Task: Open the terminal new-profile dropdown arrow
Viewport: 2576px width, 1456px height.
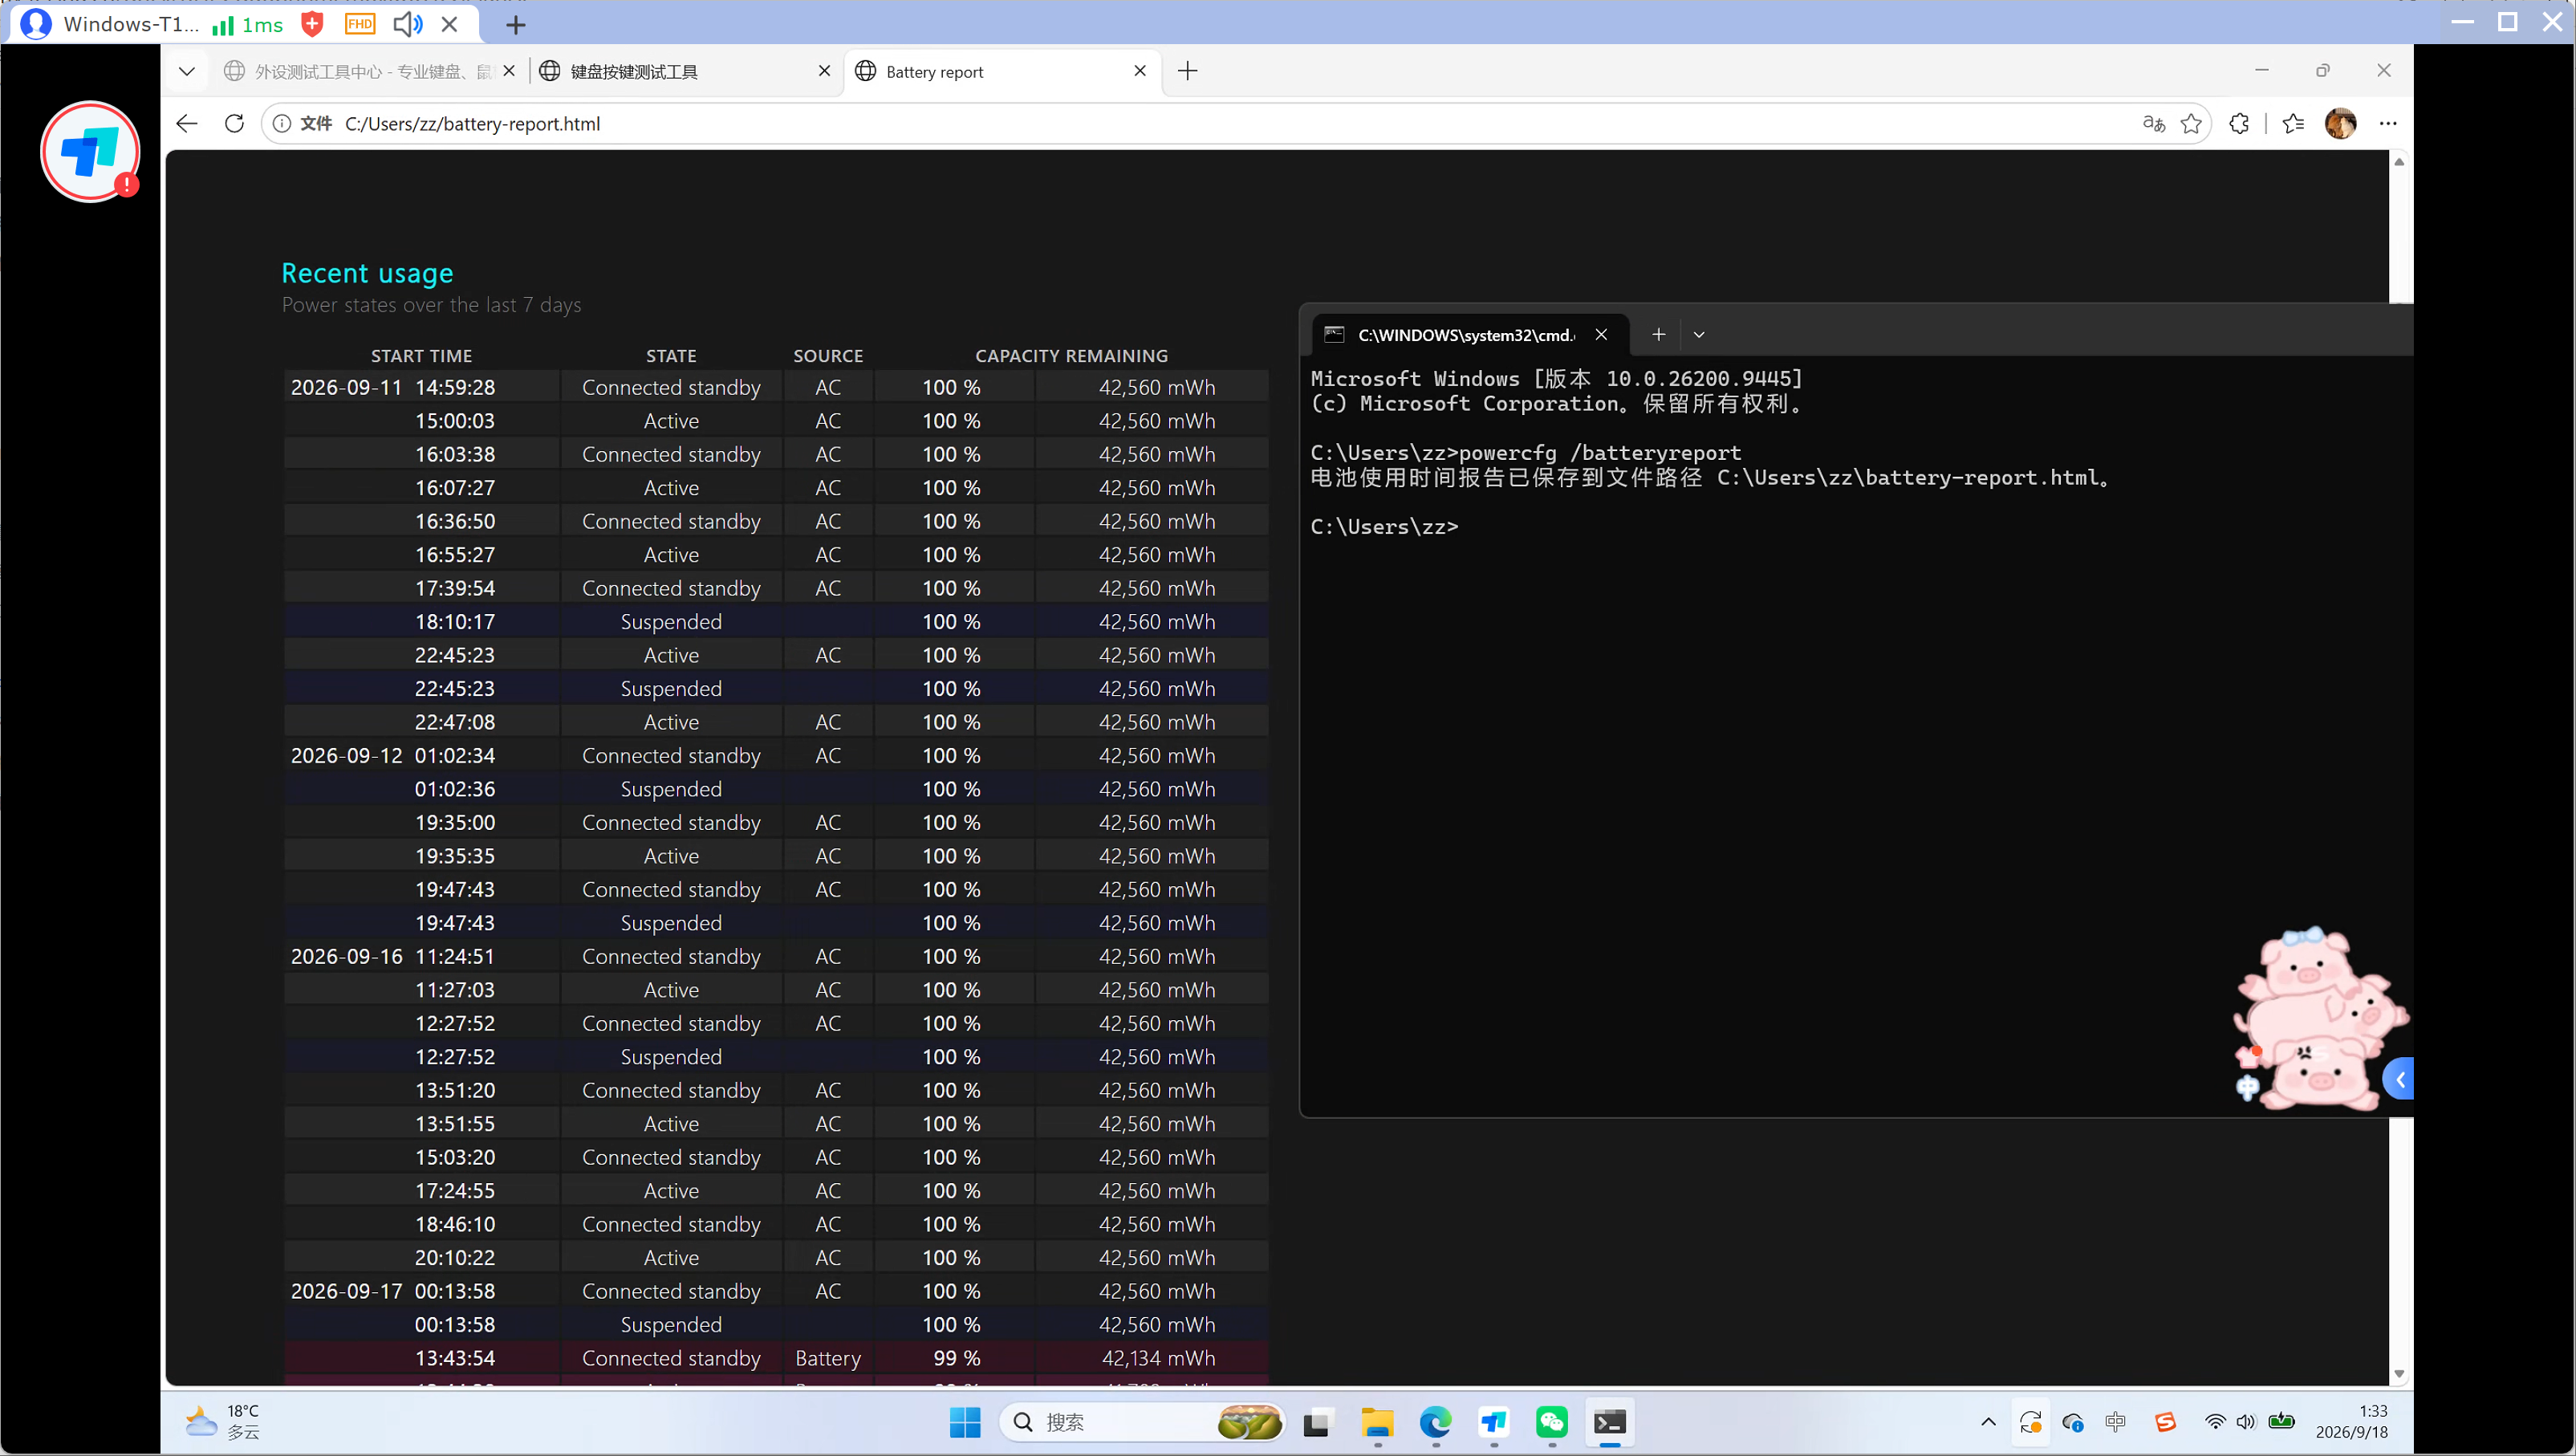Action: (1699, 335)
